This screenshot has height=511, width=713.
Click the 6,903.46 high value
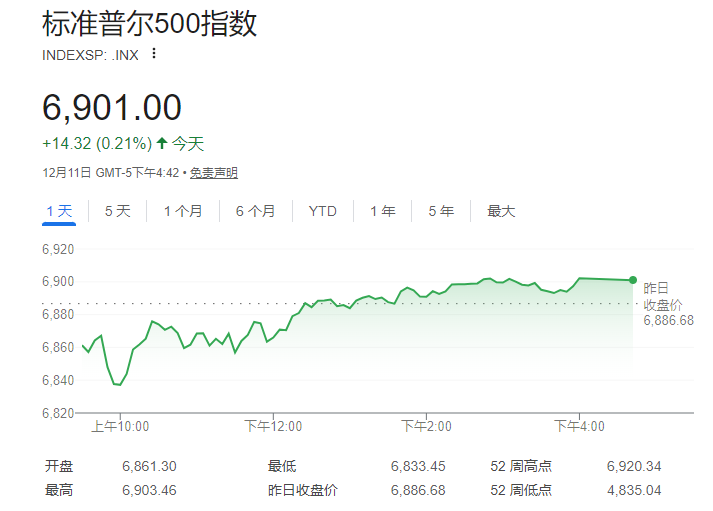(x=149, y=491)
